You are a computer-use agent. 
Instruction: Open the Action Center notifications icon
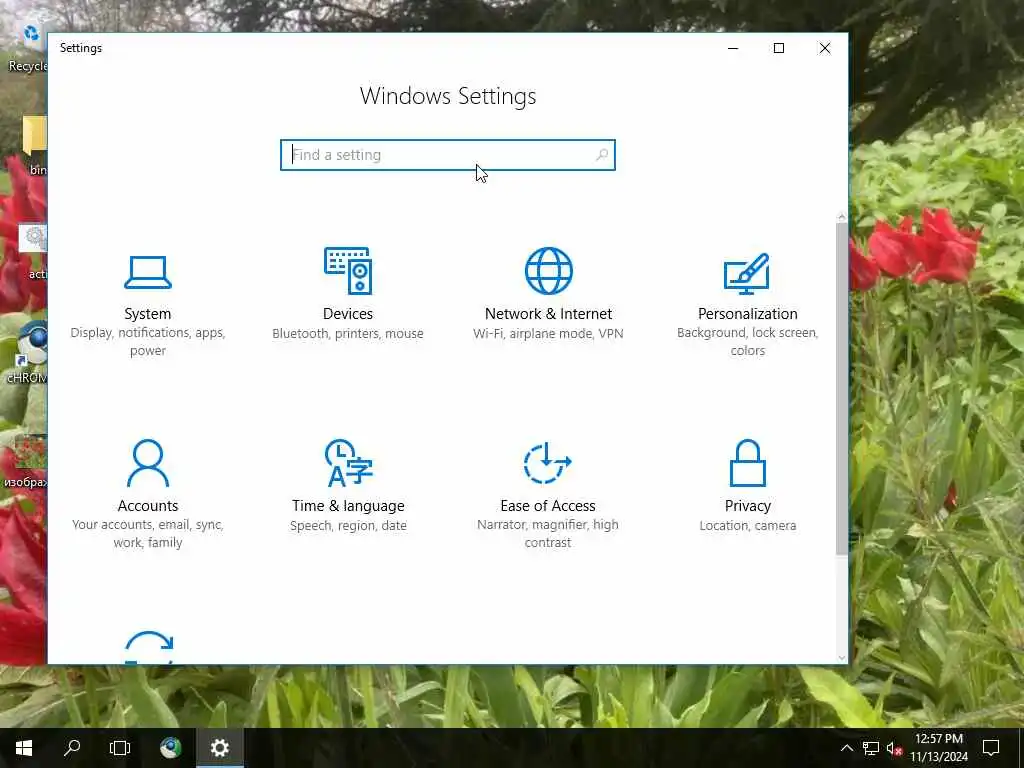[991, 748]
